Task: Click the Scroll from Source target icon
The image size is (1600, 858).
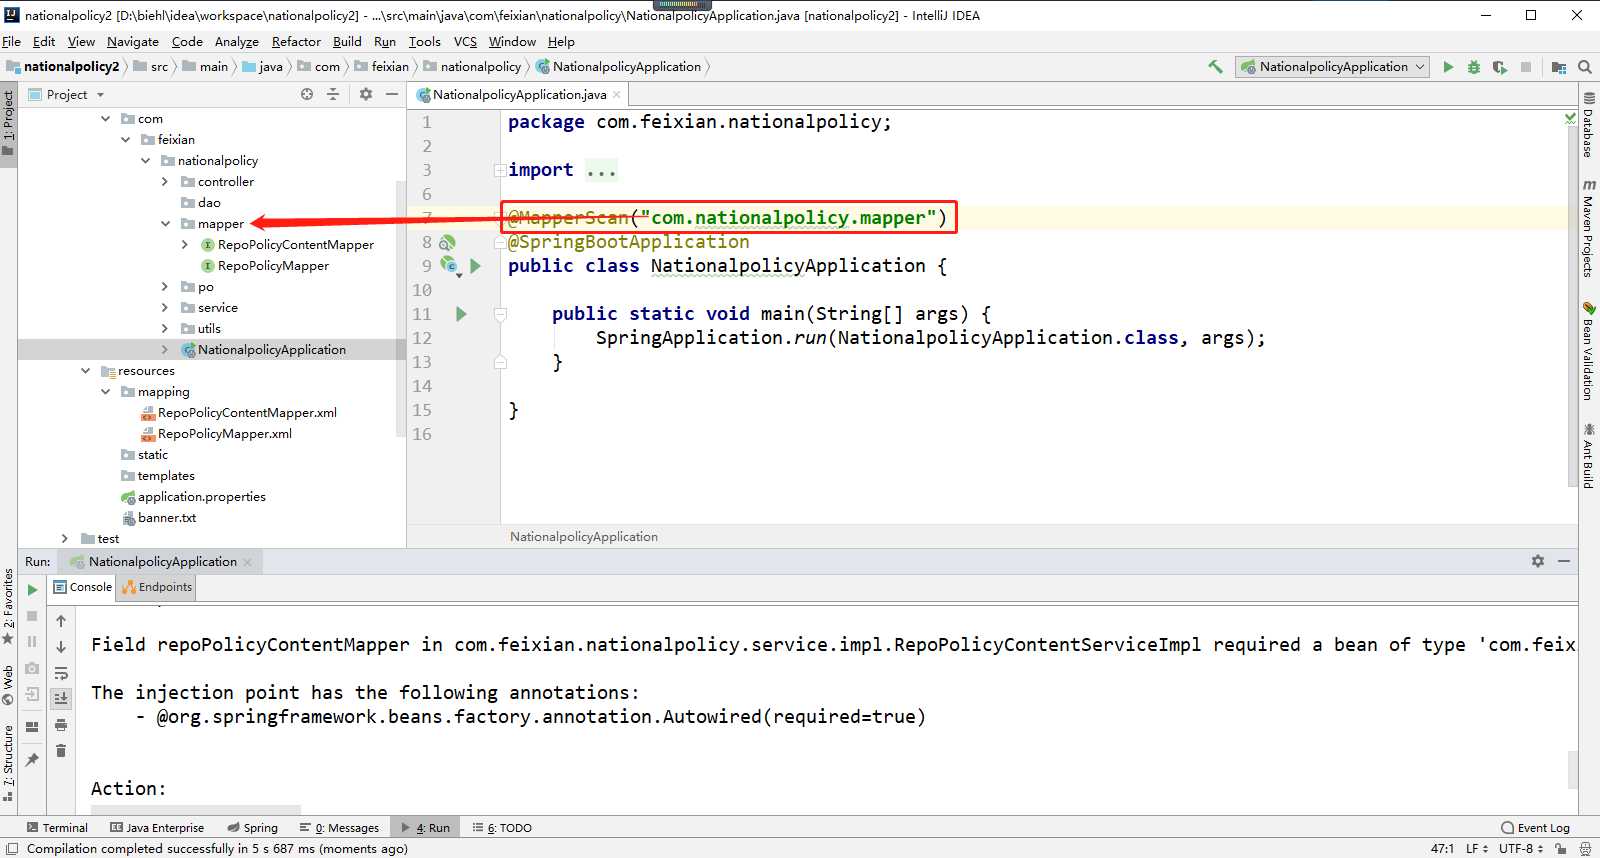Action: pos(307,94)
